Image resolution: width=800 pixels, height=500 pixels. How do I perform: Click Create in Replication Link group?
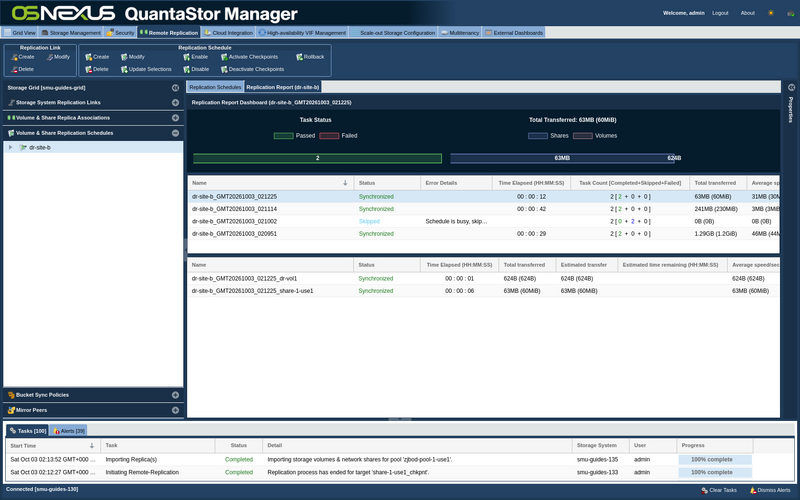[23, 57]
